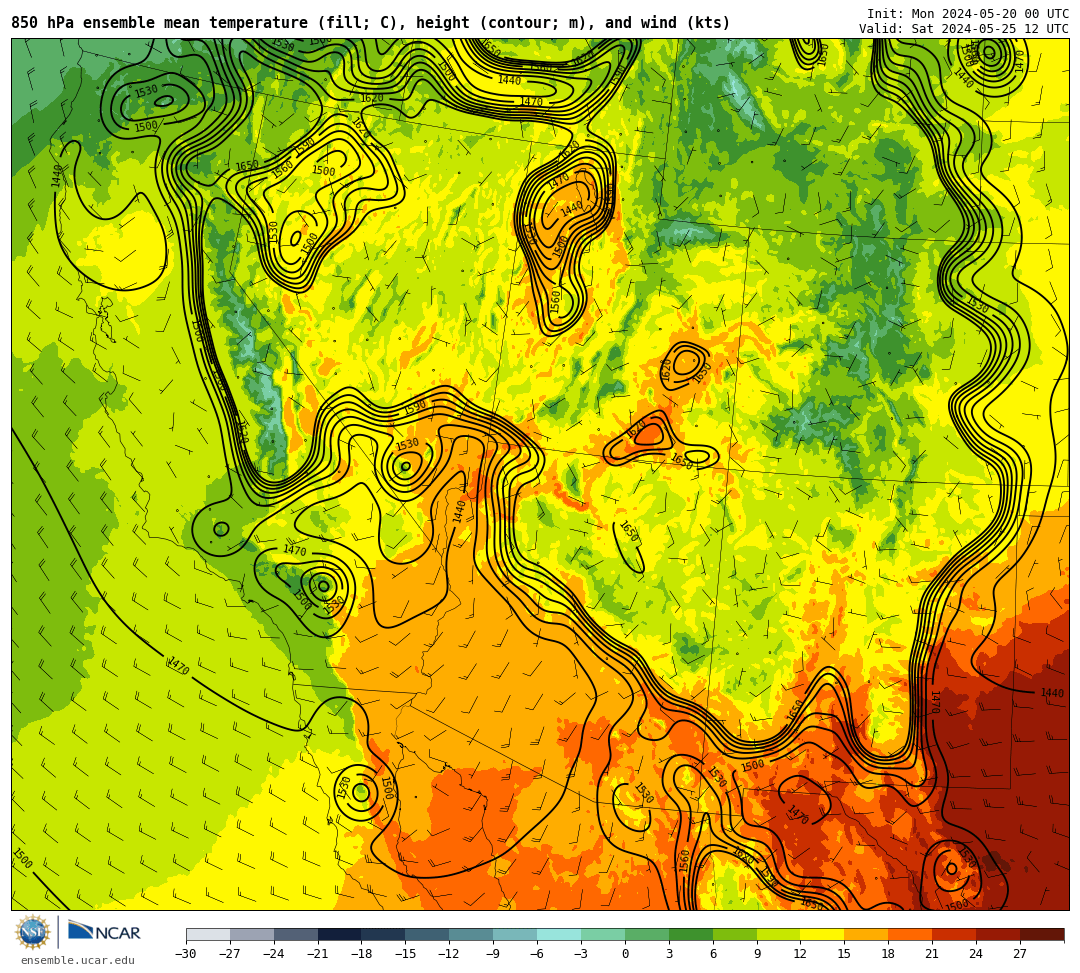Pick the orange colorbar swatch between 18 and 21
Screen dimensions: 1080x973
911,934
